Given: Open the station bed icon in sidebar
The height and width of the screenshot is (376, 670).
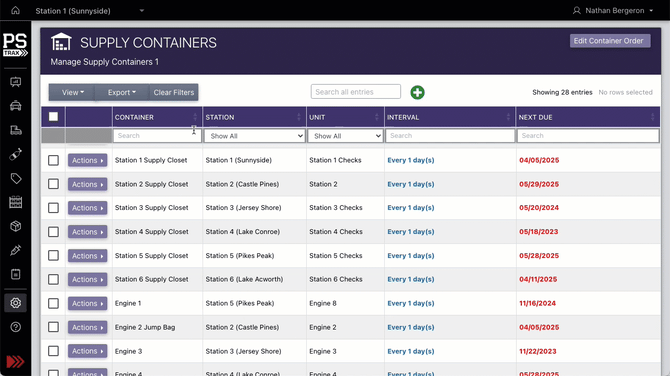Looking at the screenshot, I should coord(15,130).
